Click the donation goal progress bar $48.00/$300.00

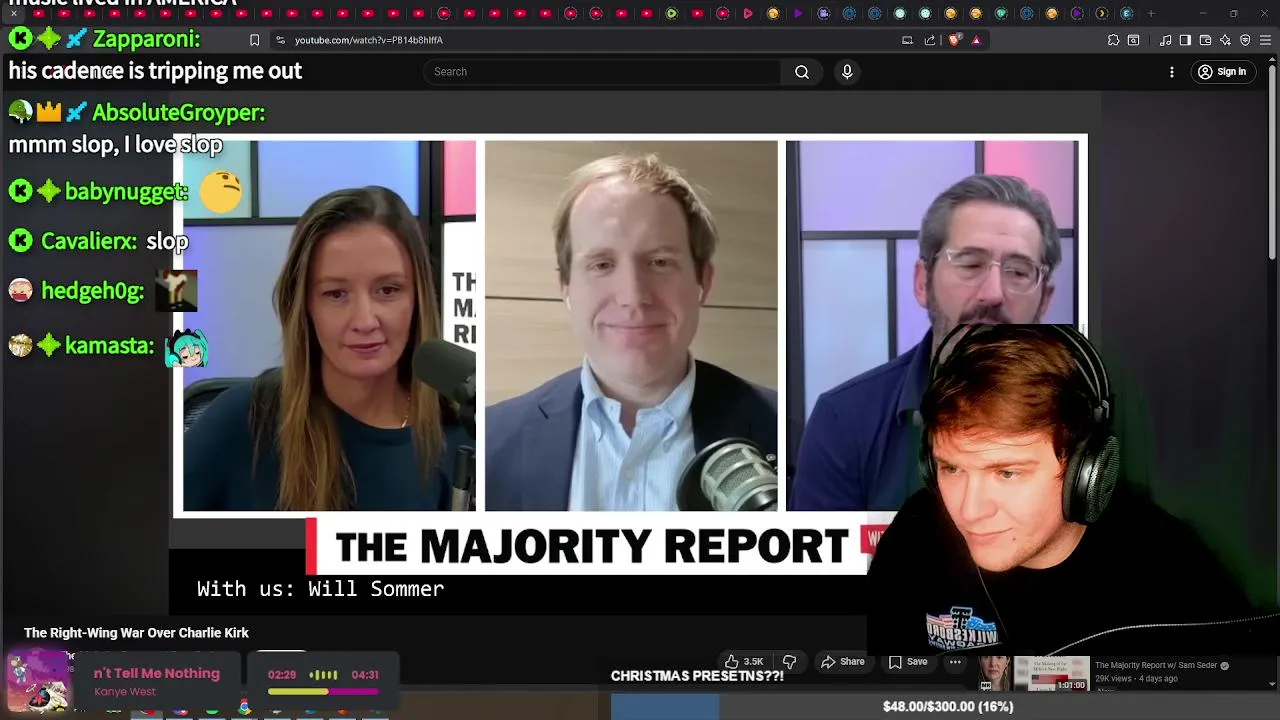945,707
